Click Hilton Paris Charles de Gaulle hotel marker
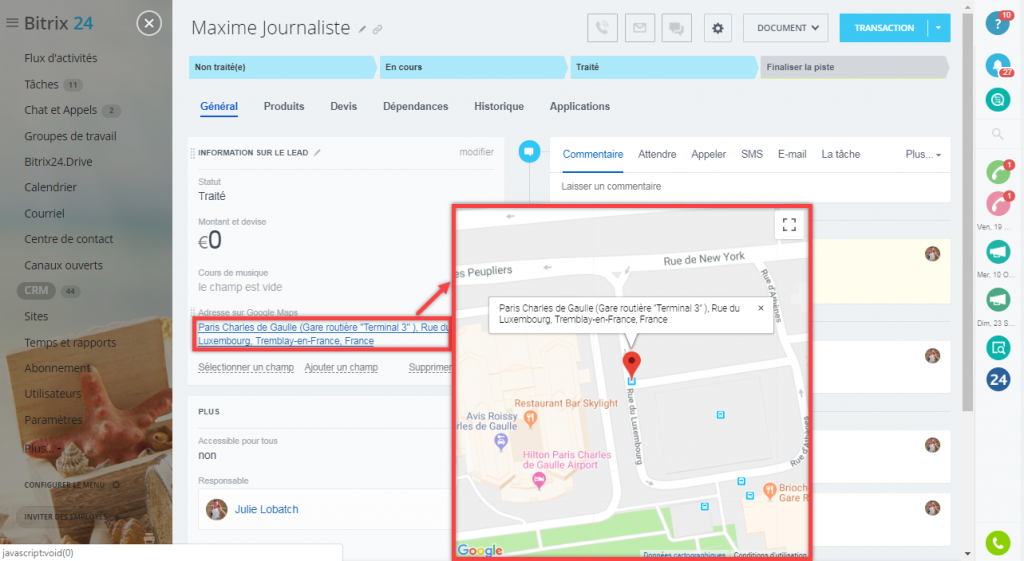This screenshot has height=561, width=1024. click(x=539, y=481)
